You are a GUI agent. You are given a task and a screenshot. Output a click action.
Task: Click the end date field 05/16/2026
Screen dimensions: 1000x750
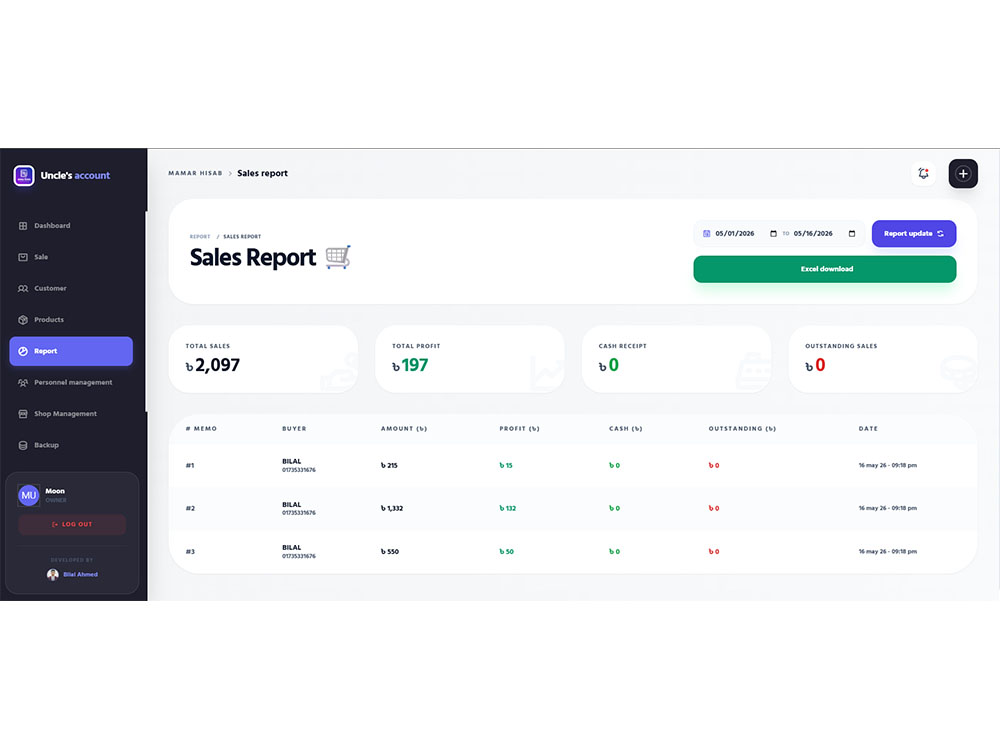click(x=813, y=233)
